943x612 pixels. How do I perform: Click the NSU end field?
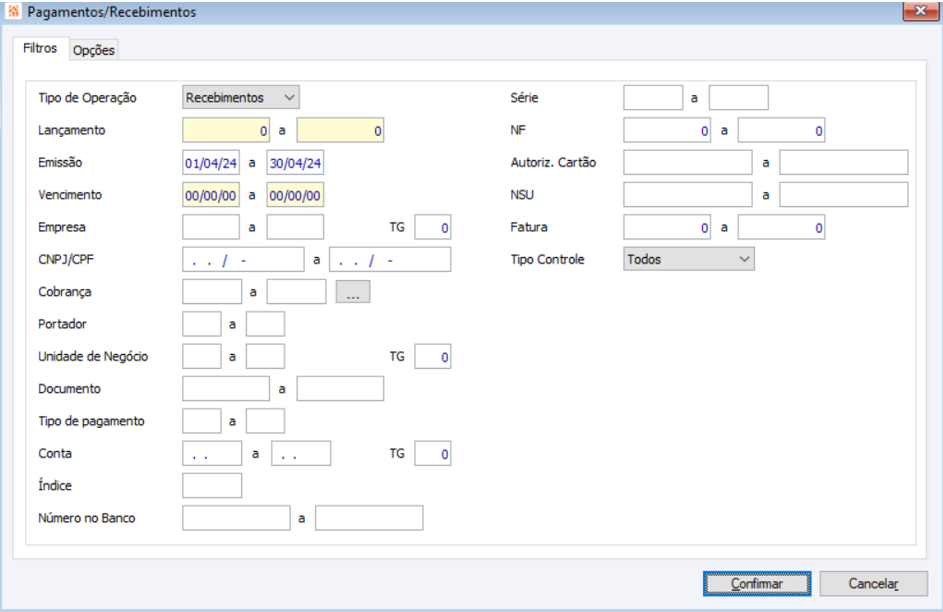844,195
